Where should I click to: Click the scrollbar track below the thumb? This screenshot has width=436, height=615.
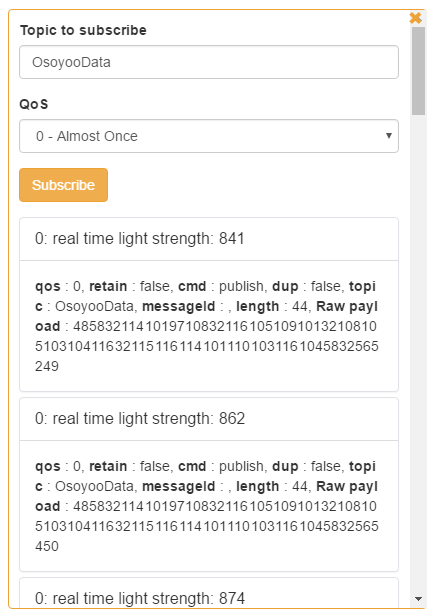tap(418, 353)
